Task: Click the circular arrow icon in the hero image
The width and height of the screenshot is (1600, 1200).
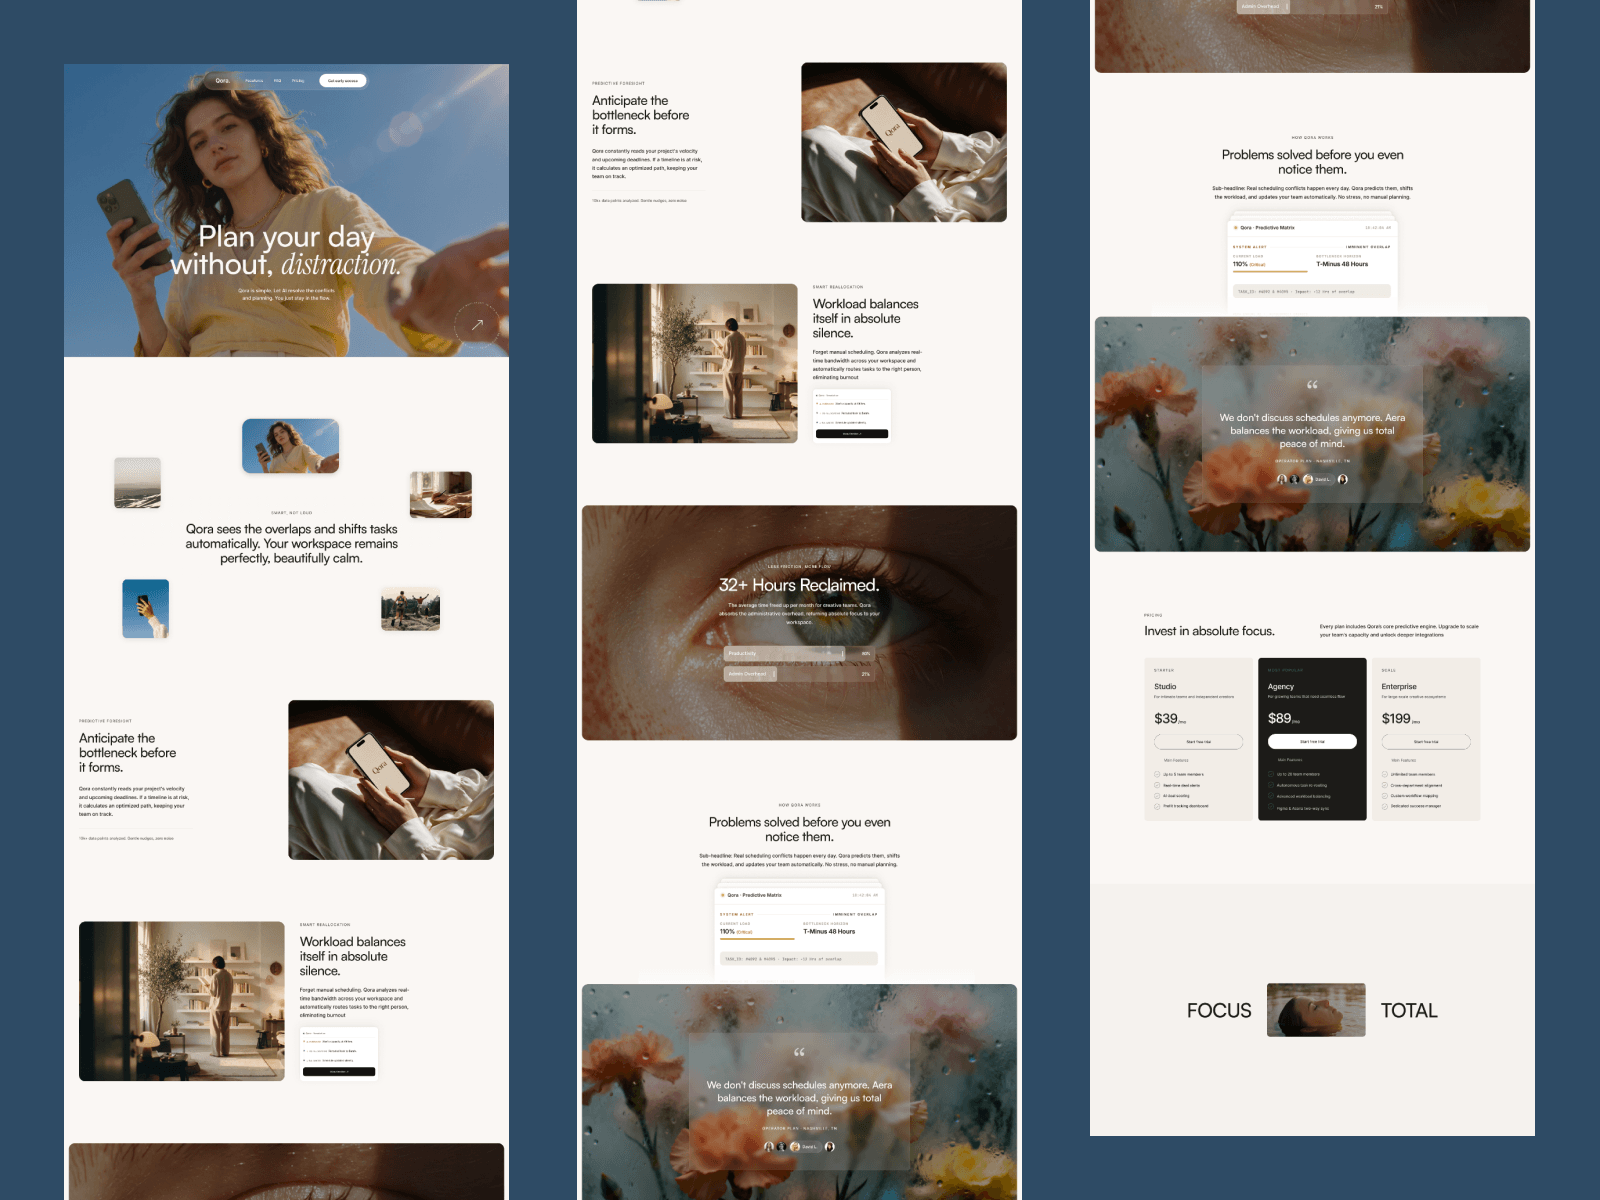Action: (478, 323)
